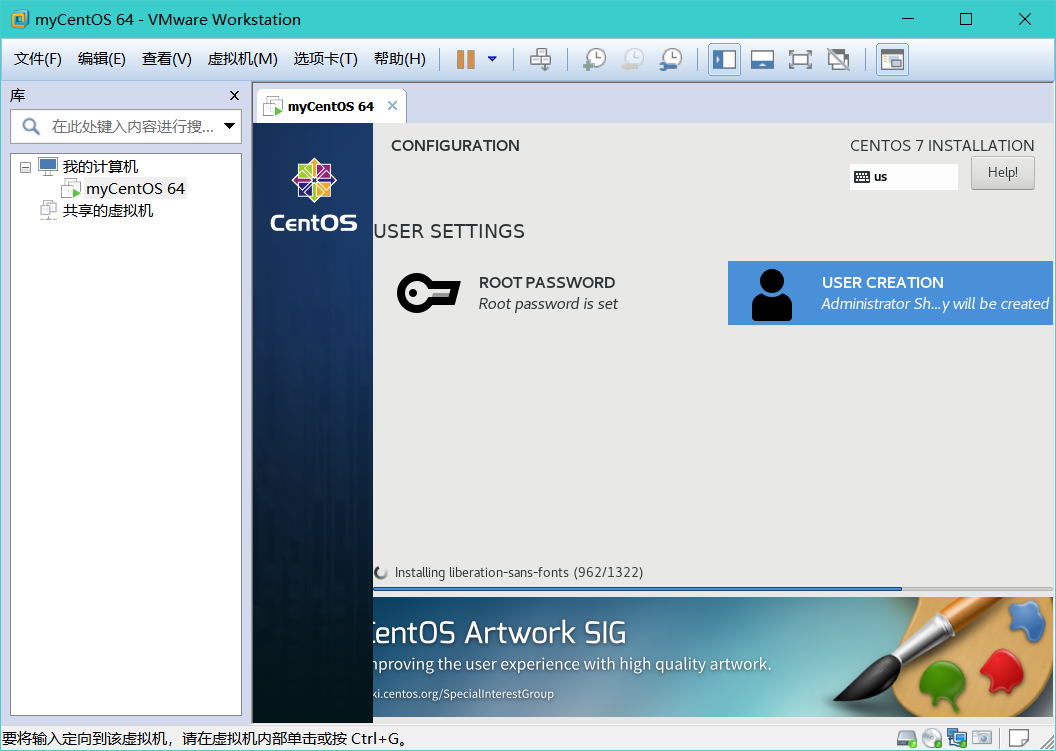Open the power options dropdown arrow
The height and width of the screenshot is (751, 1056).
[x=492, y=59]
